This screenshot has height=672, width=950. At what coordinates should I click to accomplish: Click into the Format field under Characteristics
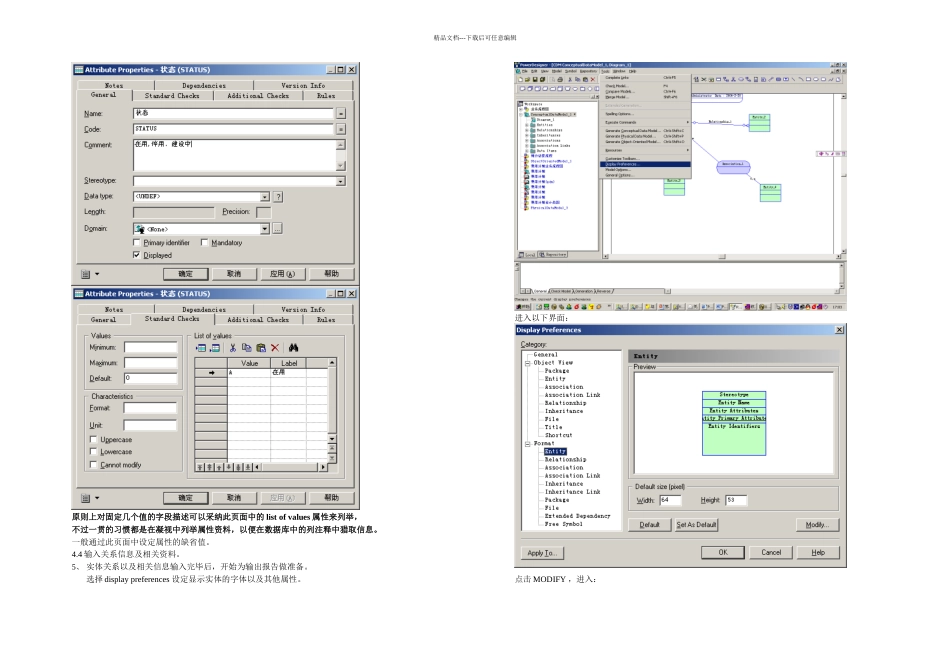150,408
